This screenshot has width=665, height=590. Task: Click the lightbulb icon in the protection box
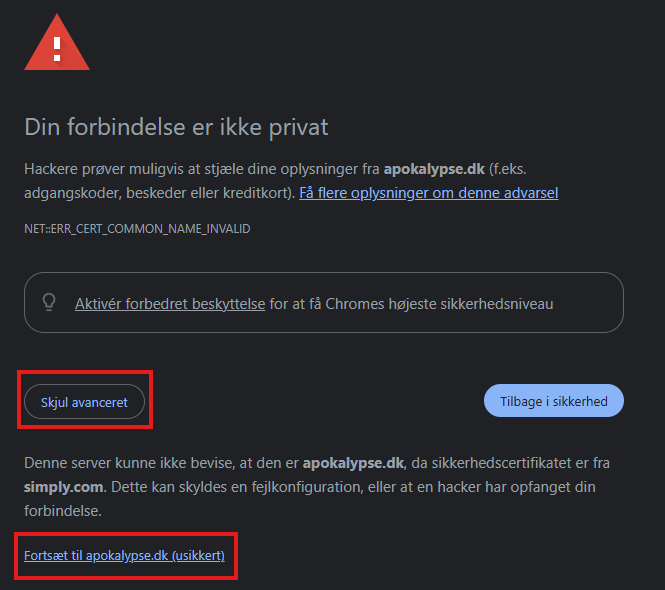tap(49, 302)
